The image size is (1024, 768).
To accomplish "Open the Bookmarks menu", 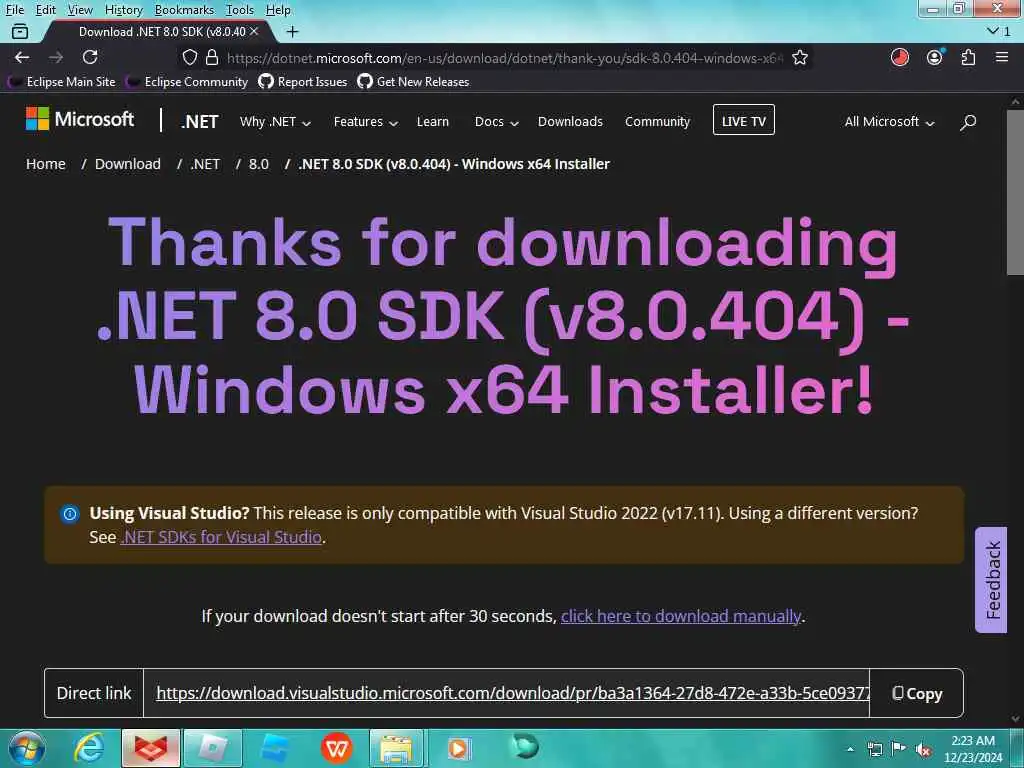I will tap(184, 10).
